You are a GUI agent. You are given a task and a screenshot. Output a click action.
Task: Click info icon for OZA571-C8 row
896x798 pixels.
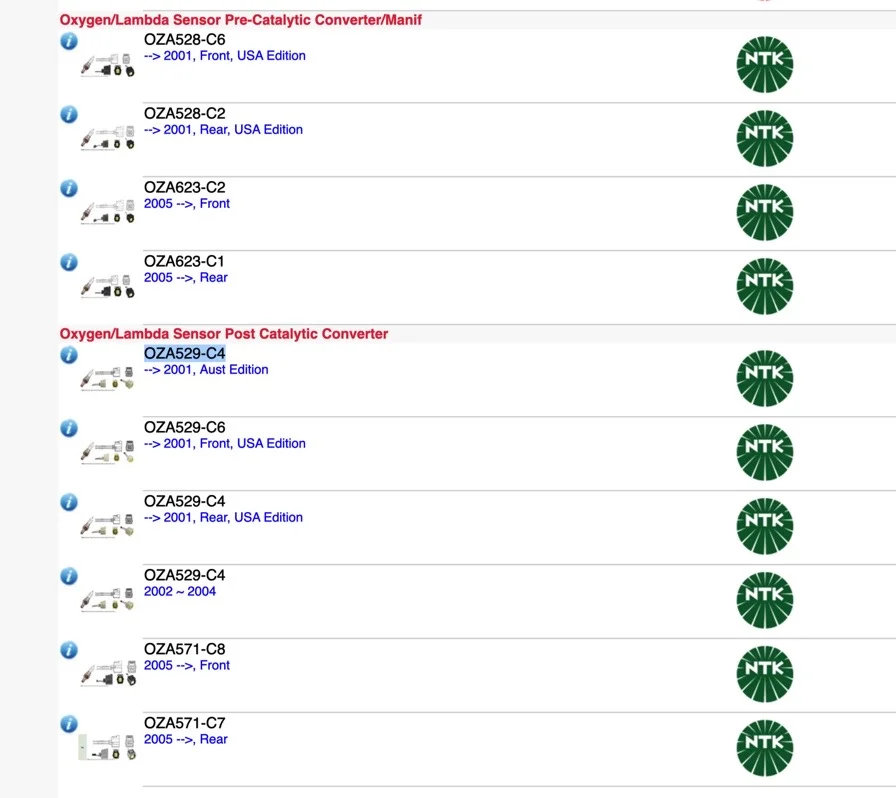click(x=69, y=650)
